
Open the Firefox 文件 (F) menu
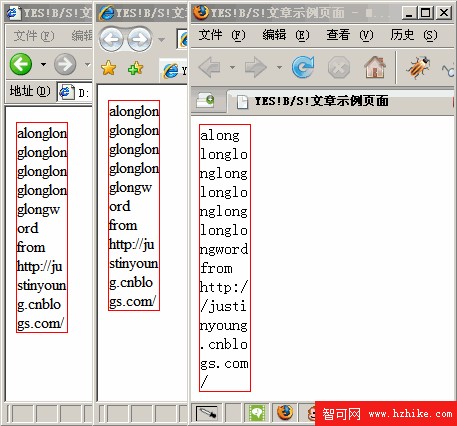pos(222,35)
